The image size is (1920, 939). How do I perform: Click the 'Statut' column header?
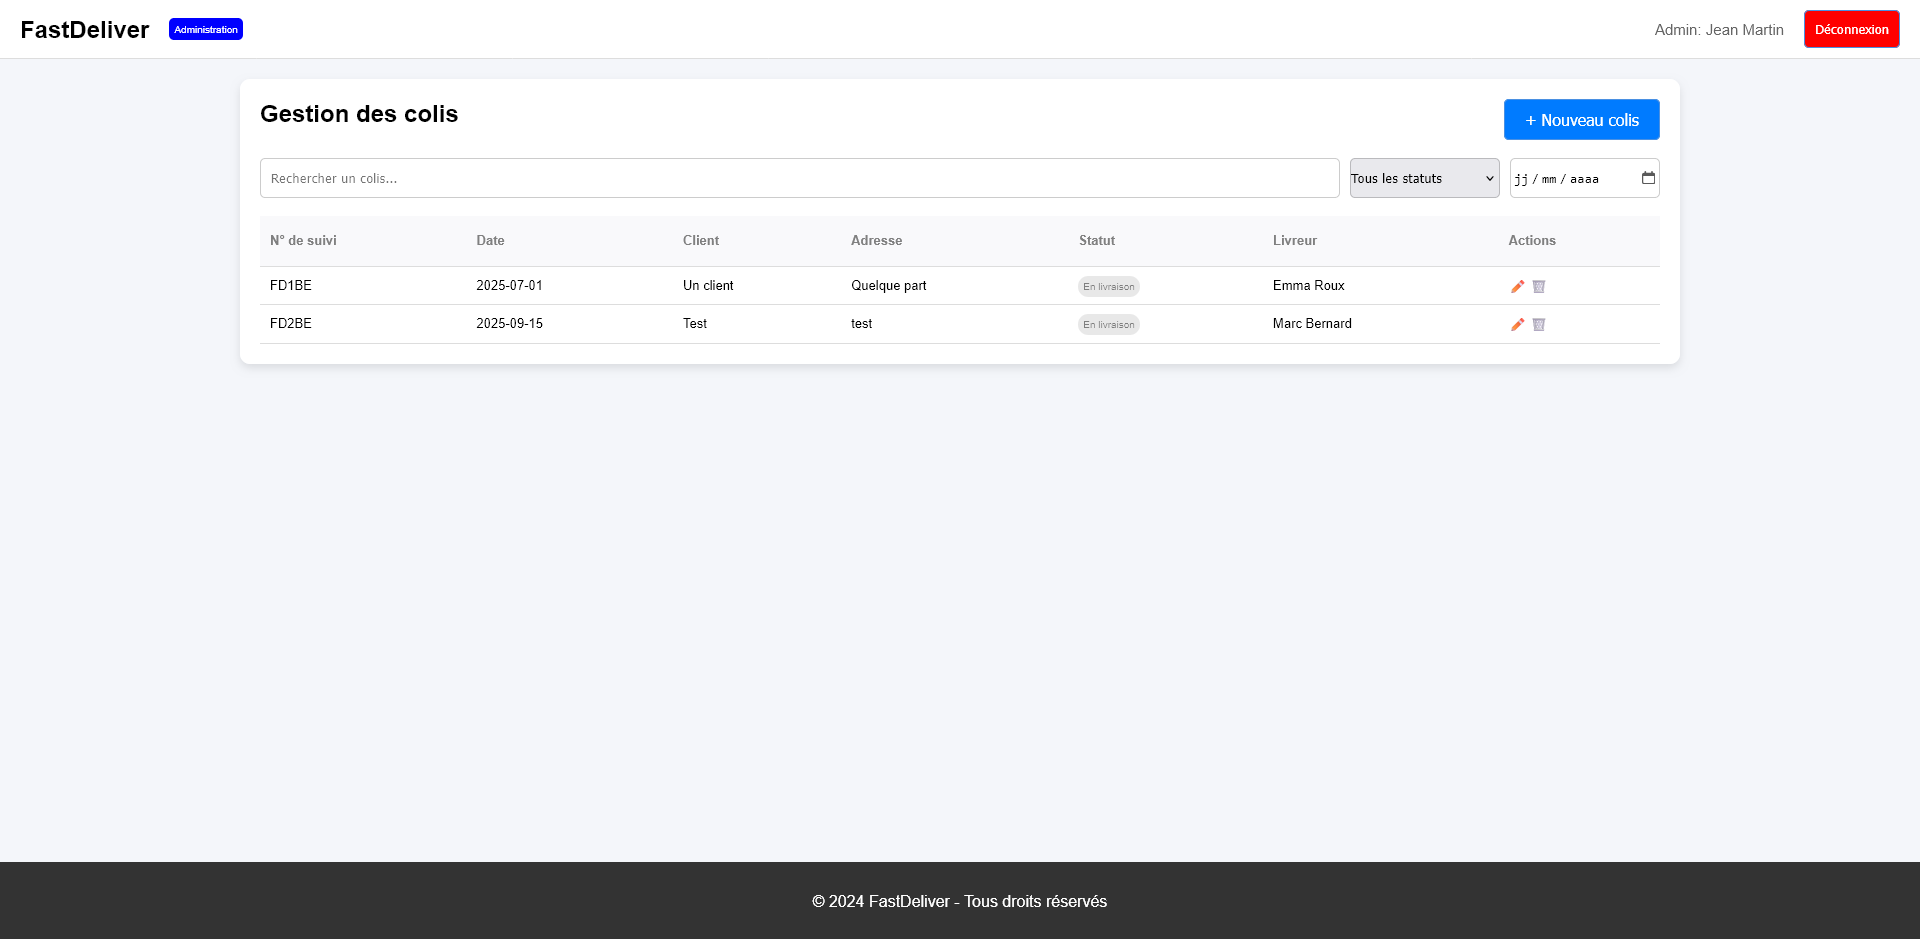click(x=1096, y=240)
